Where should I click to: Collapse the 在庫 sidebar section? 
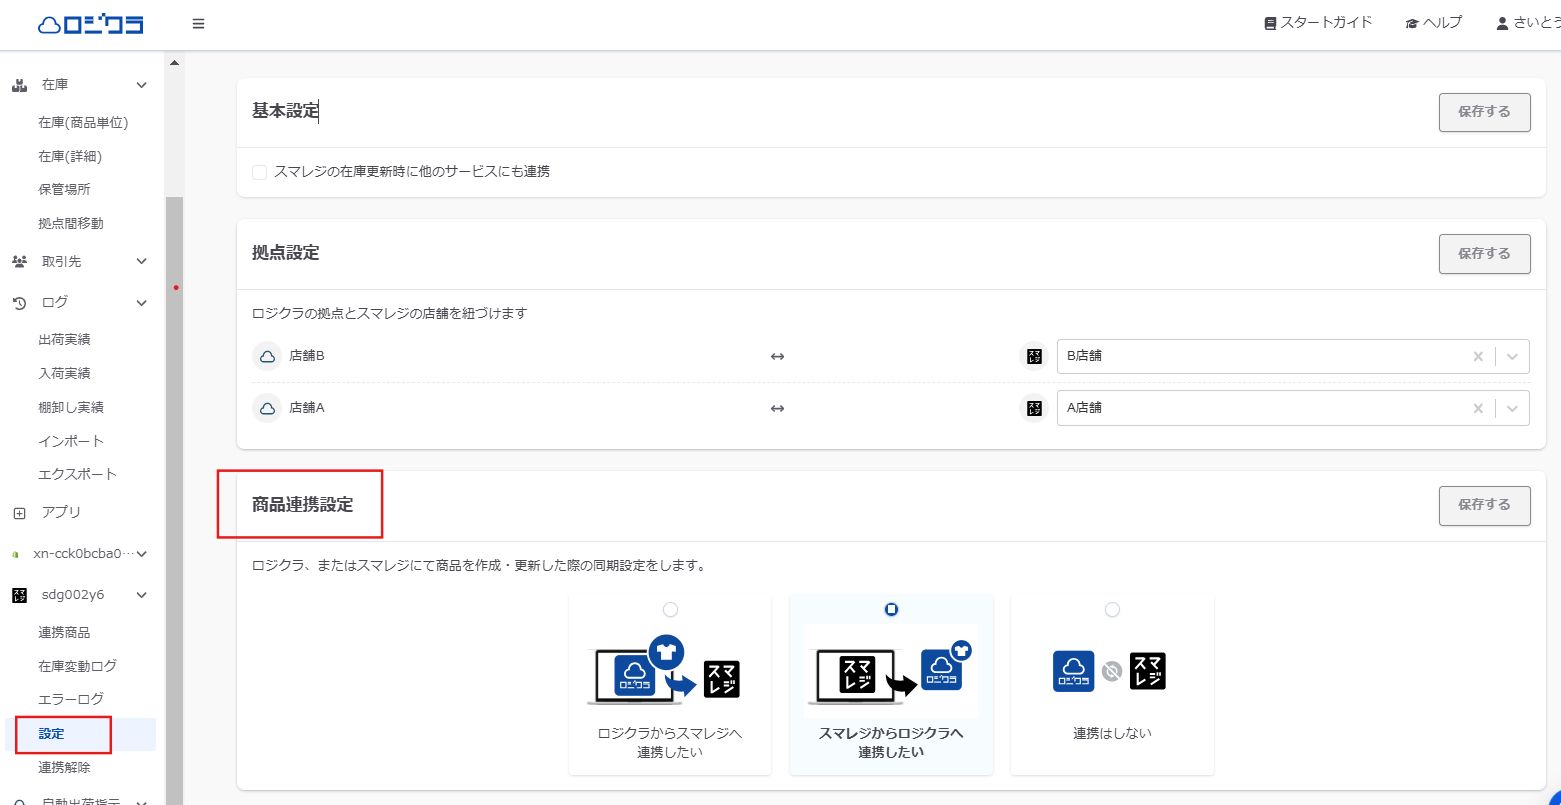(142, 86)
